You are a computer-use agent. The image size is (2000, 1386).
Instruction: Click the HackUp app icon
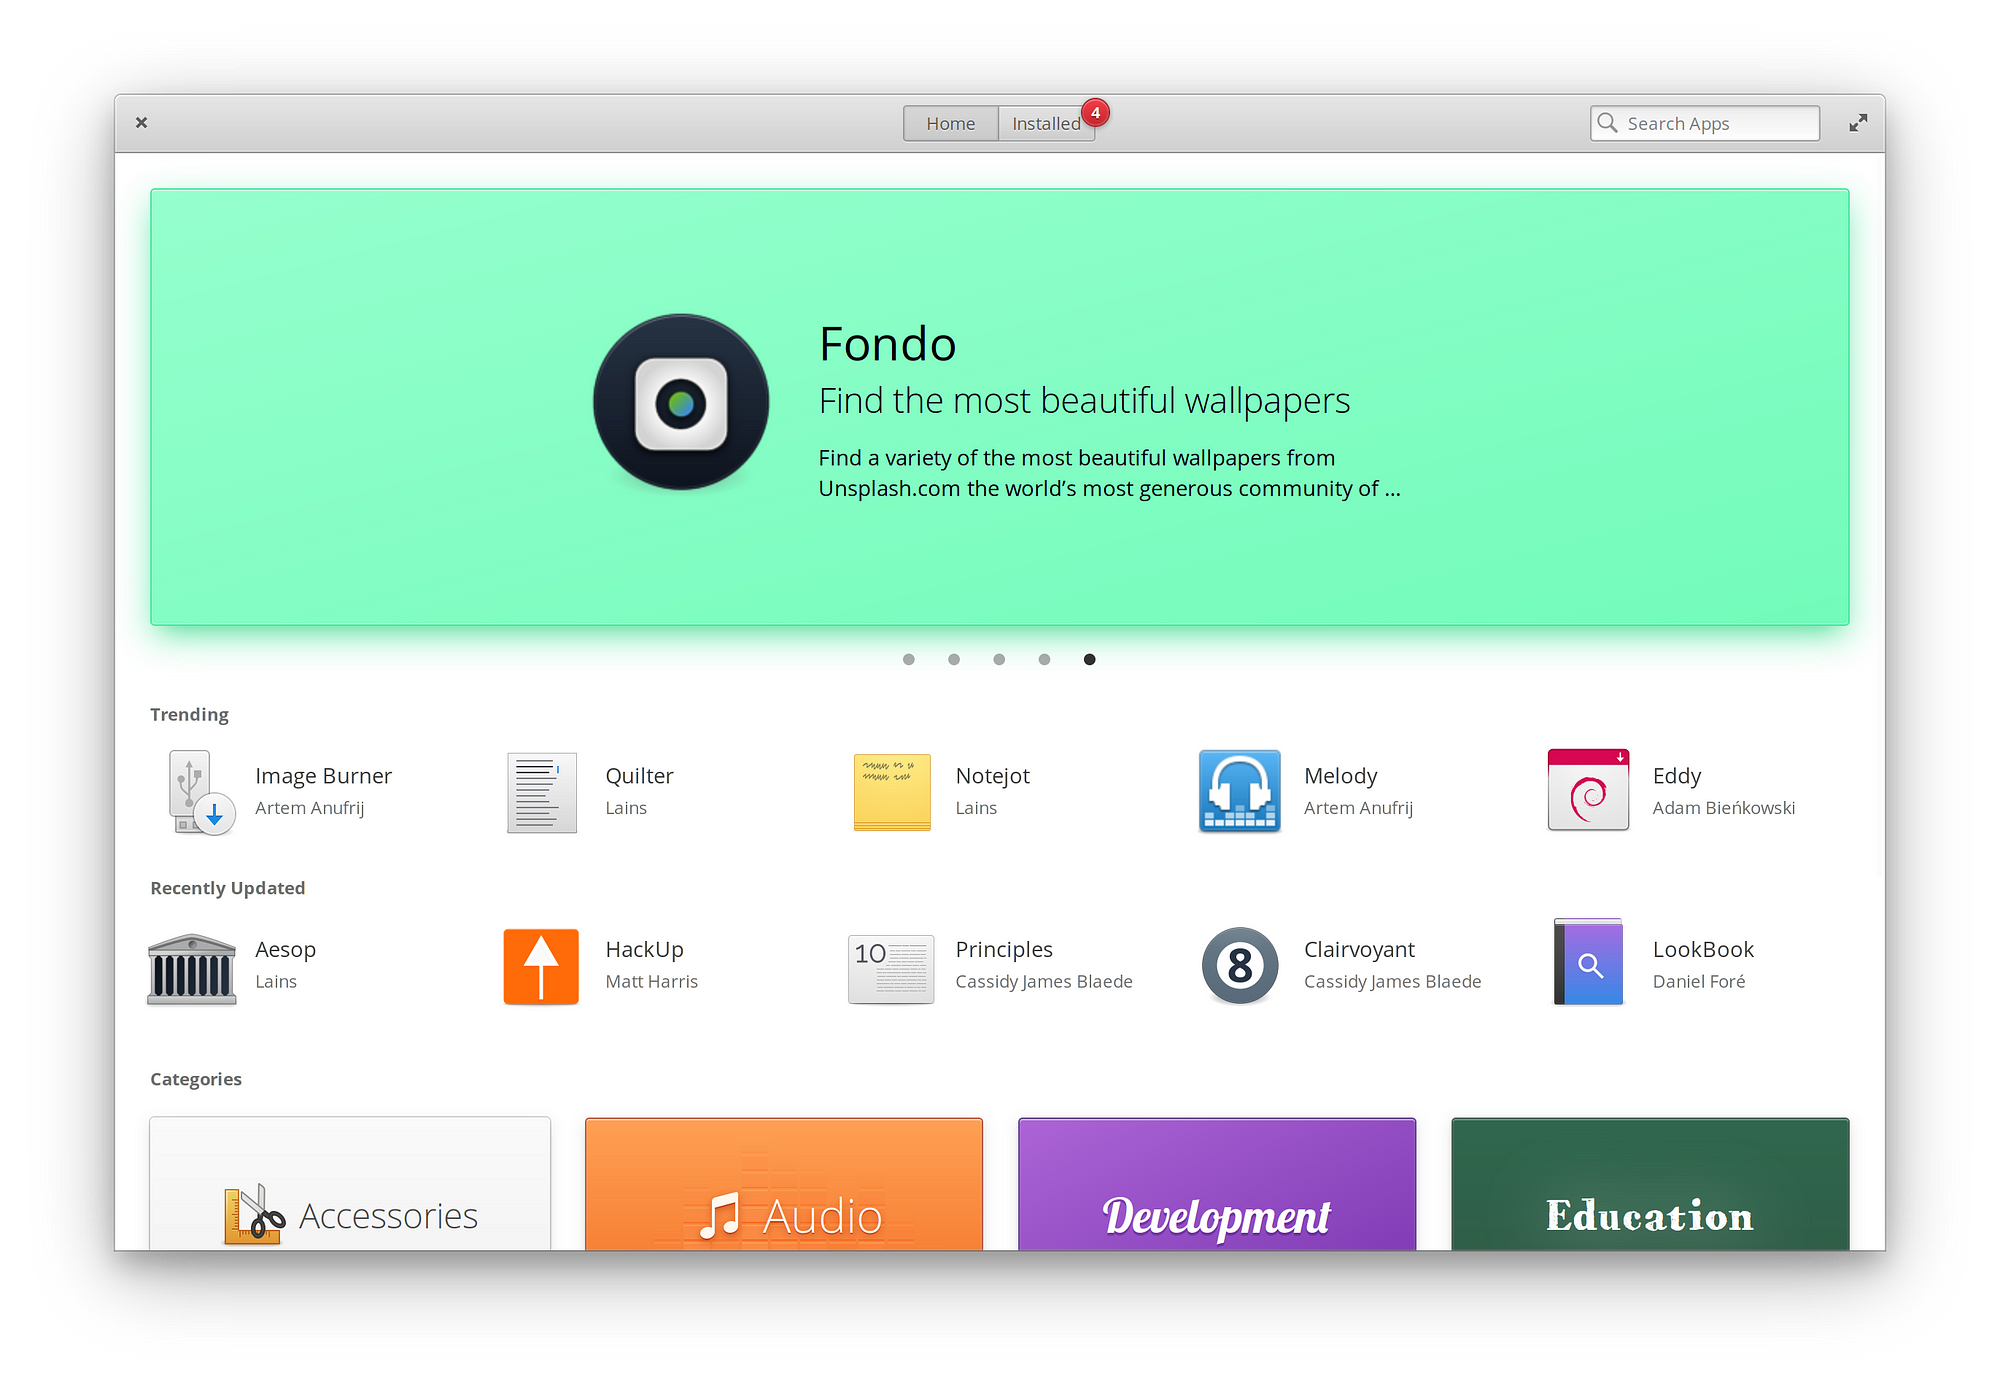(540, 964)
